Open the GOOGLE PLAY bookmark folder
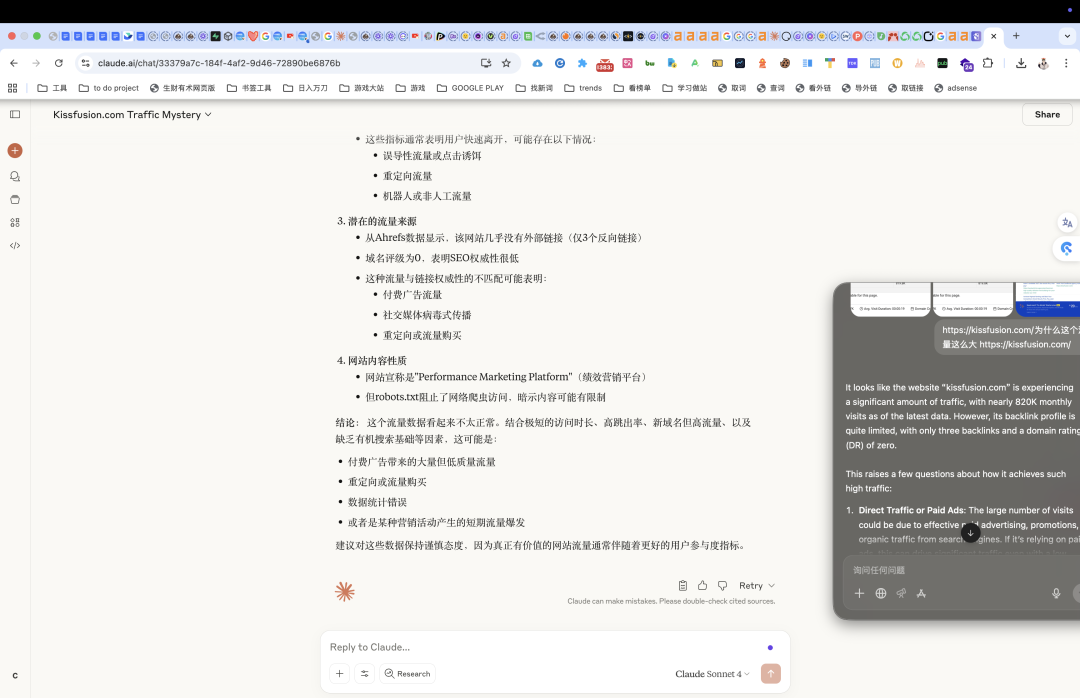This screenshot has width=1080, height=698. pos(470,88)
